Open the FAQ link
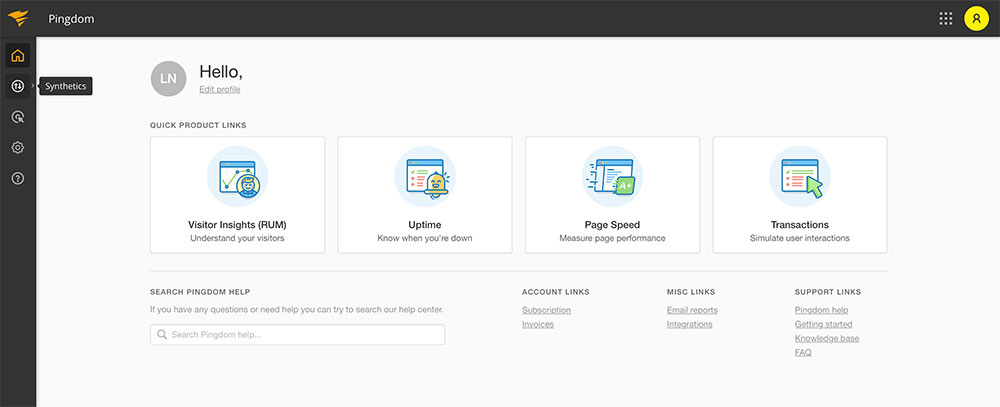 803,352
